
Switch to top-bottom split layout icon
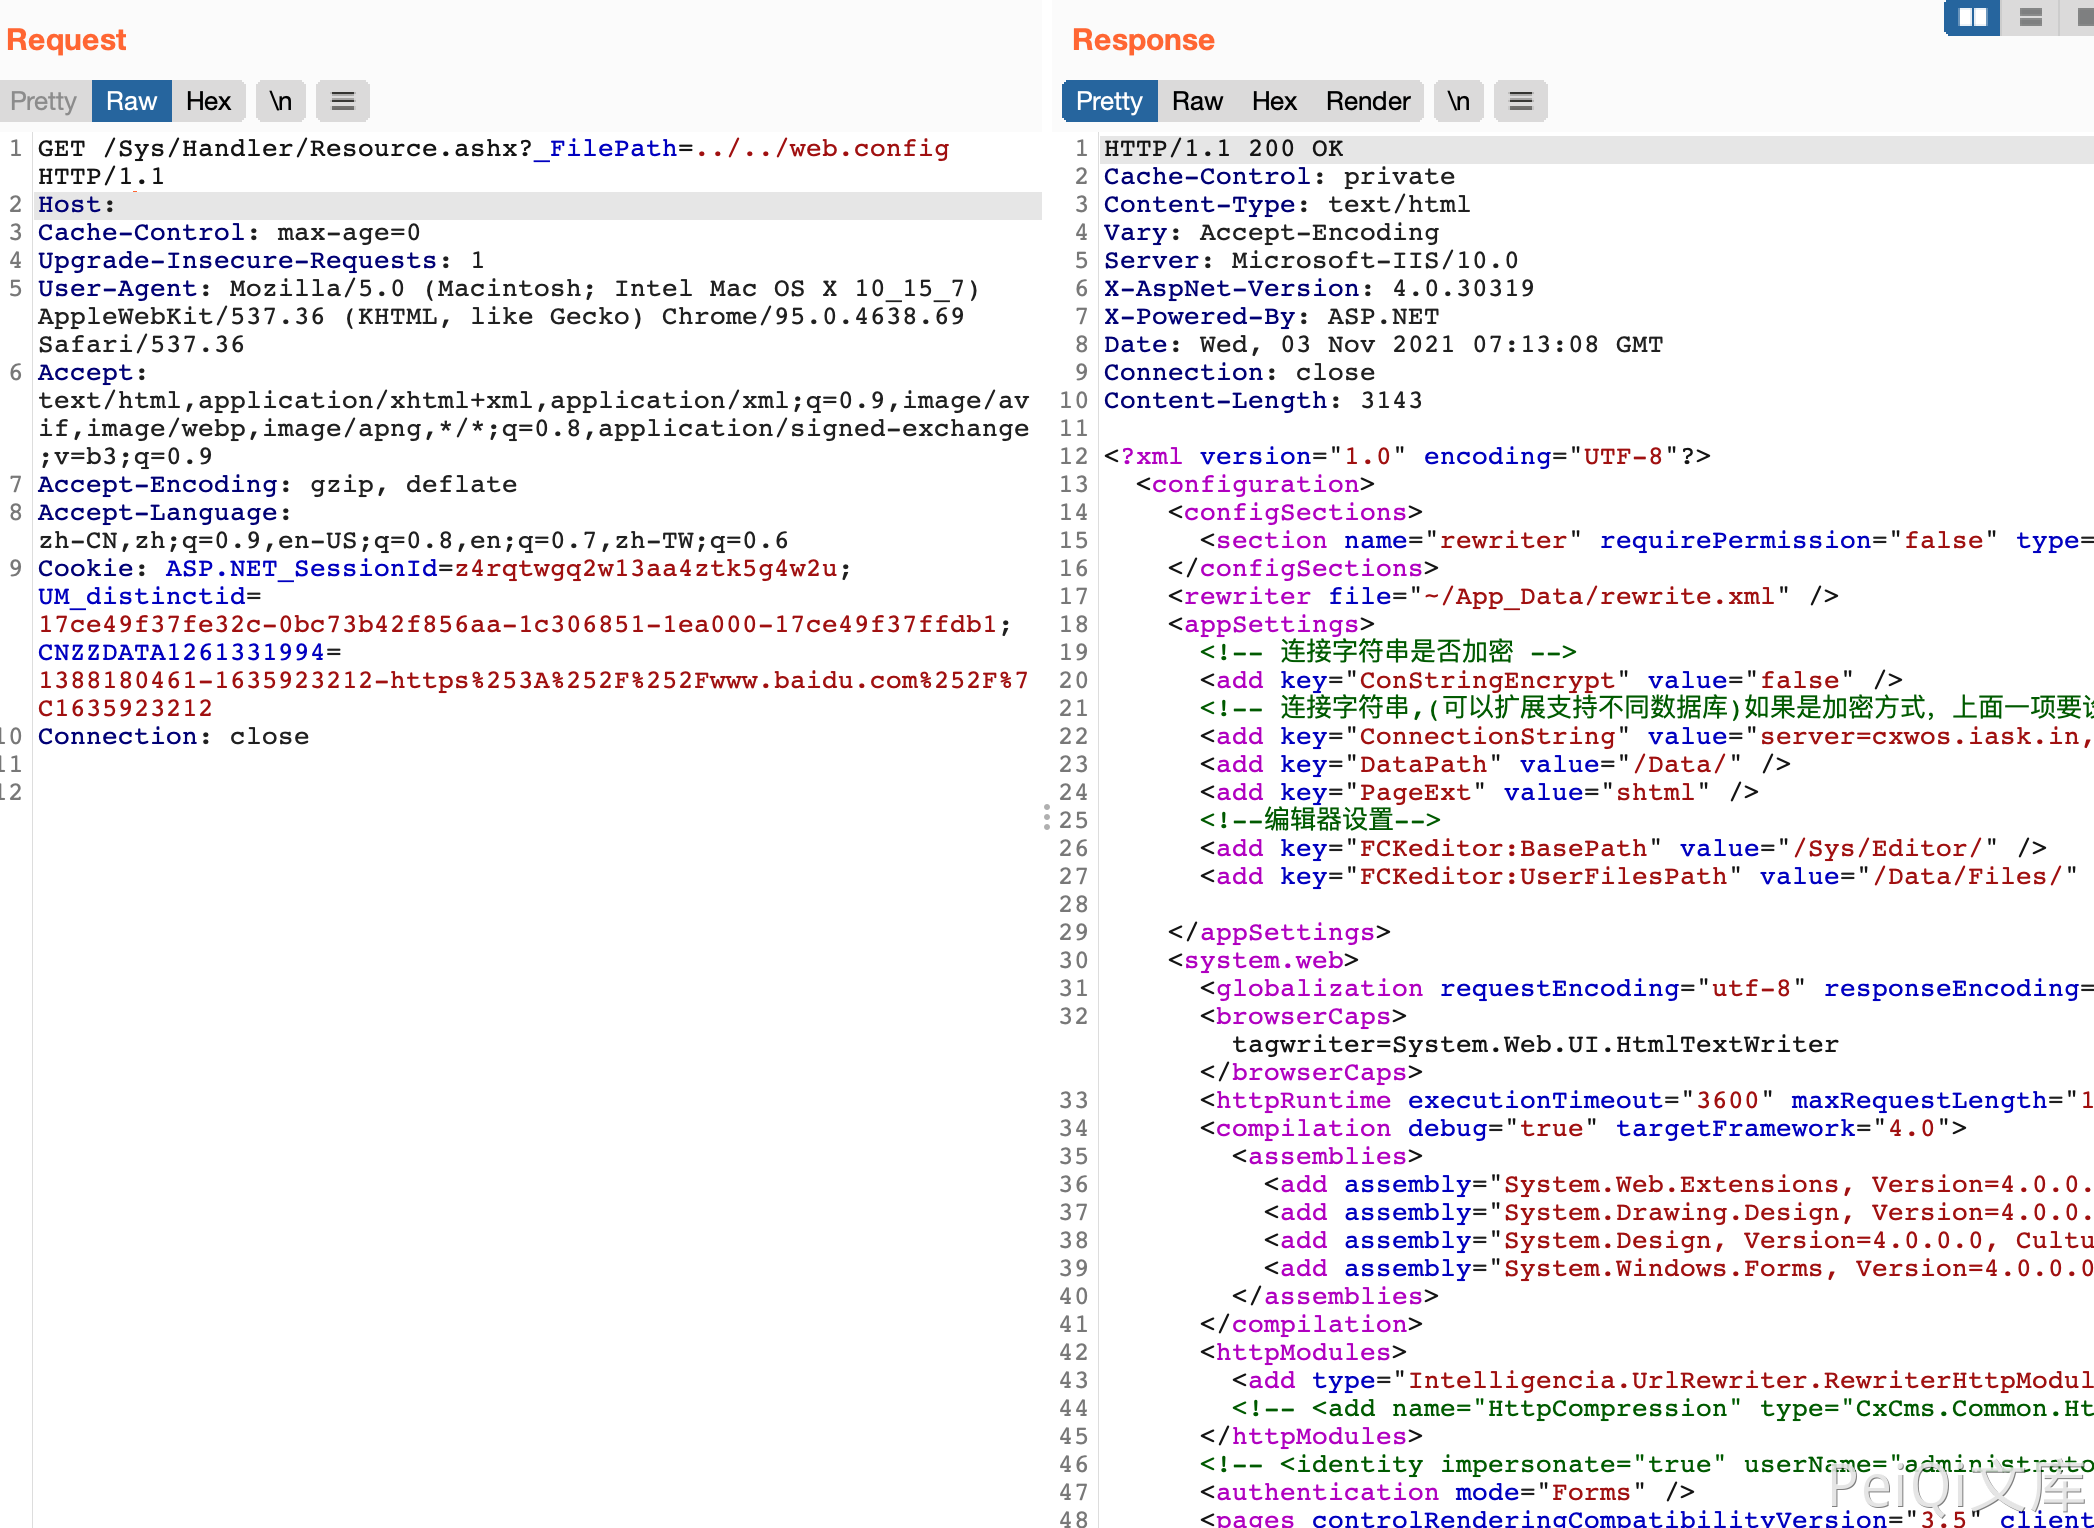[x=2030, y=17]
